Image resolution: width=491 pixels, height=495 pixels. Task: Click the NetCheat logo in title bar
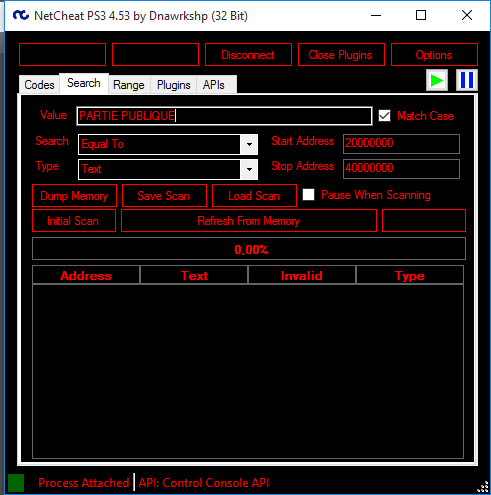(21, 15)
